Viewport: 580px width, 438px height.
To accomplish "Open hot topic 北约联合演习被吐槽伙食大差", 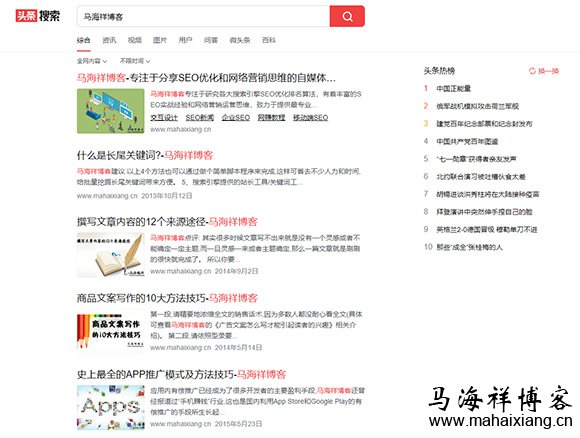I will pos(481,176).
